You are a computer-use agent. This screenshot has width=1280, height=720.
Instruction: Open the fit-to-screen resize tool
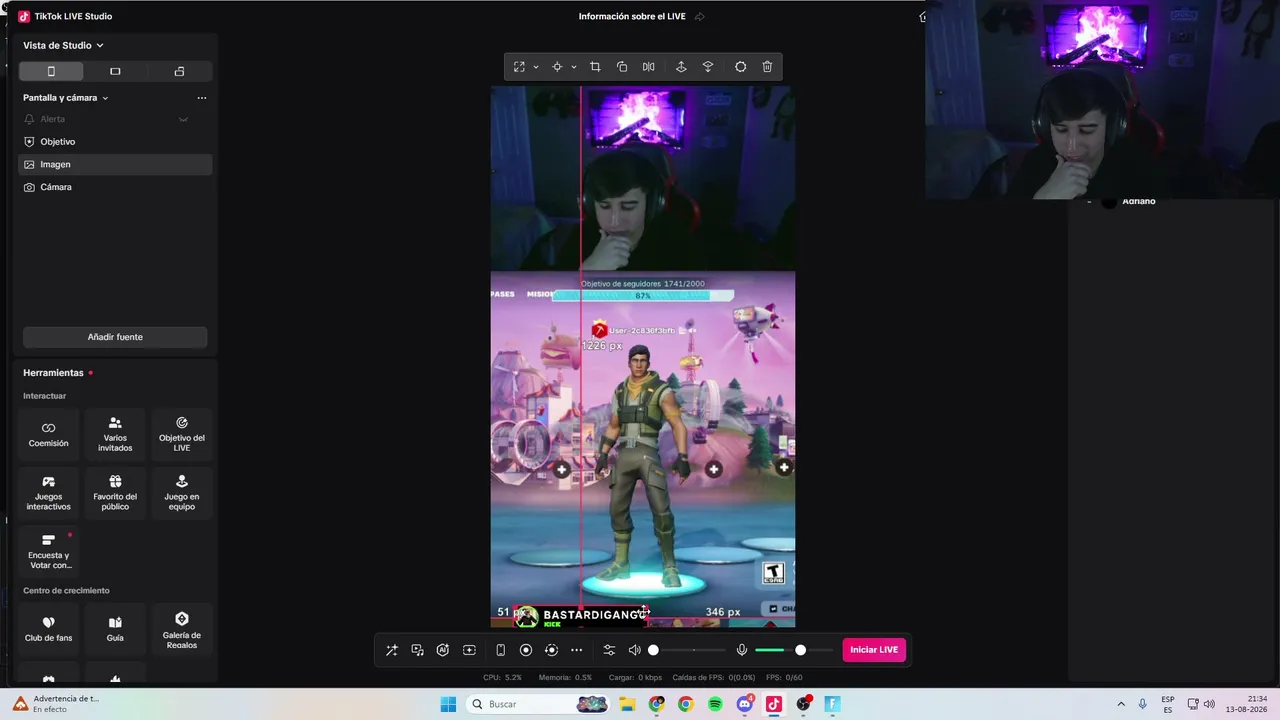(519, 67)
